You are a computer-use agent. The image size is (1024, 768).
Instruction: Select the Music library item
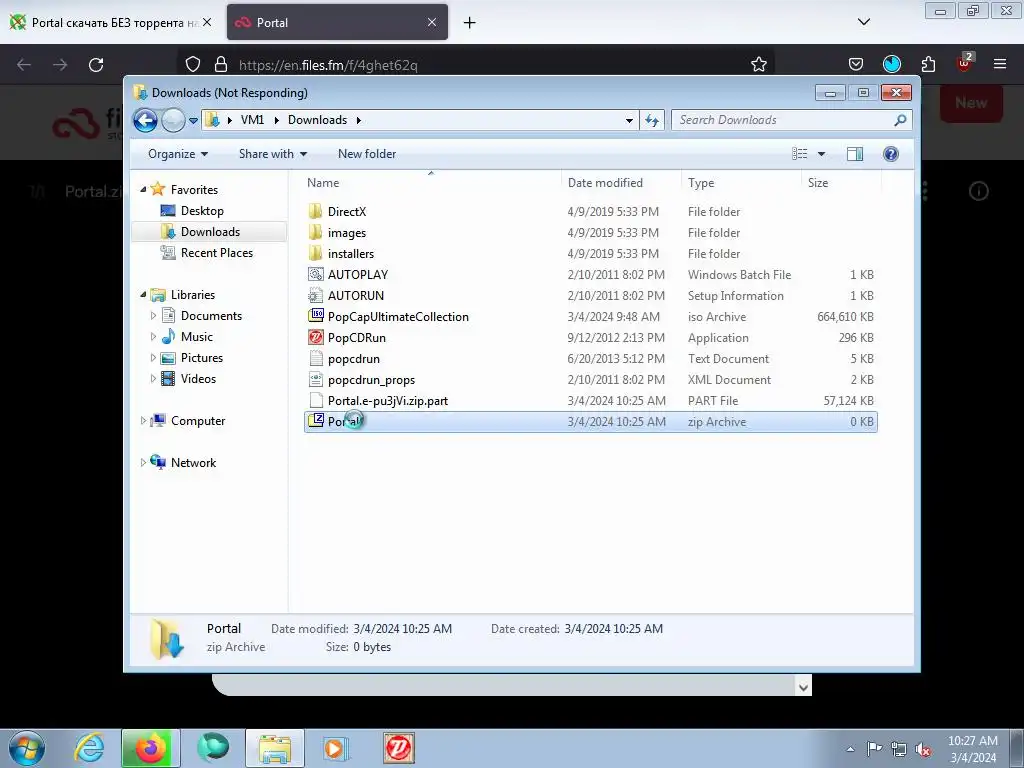(197, 337)
